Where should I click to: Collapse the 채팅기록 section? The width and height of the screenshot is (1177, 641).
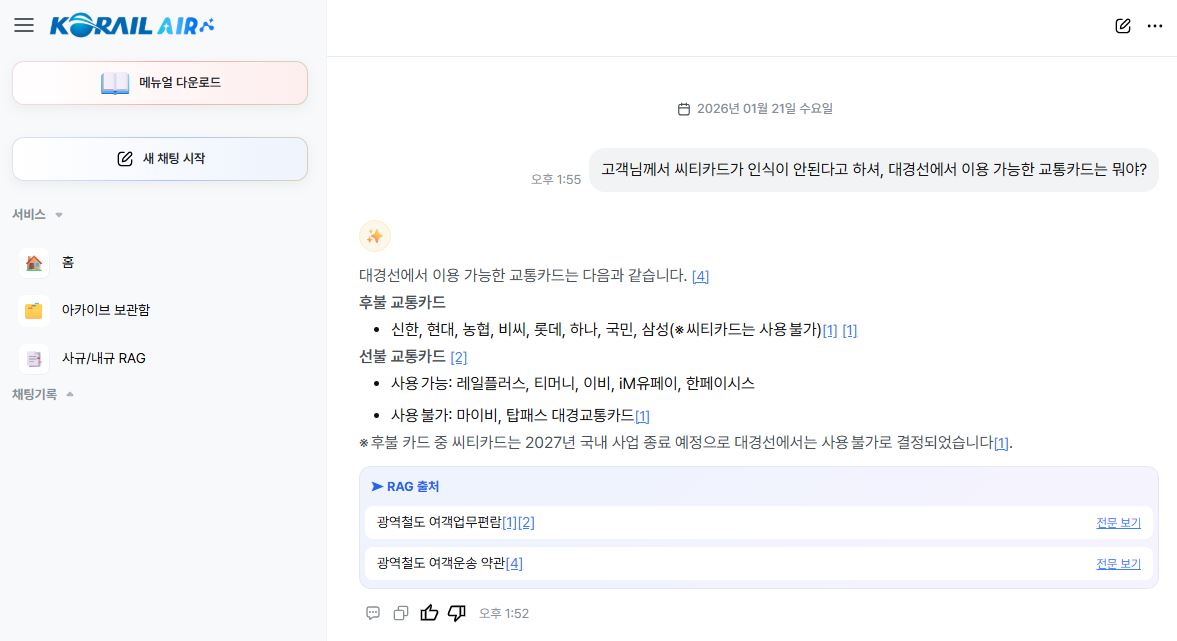tap(69, 394)
